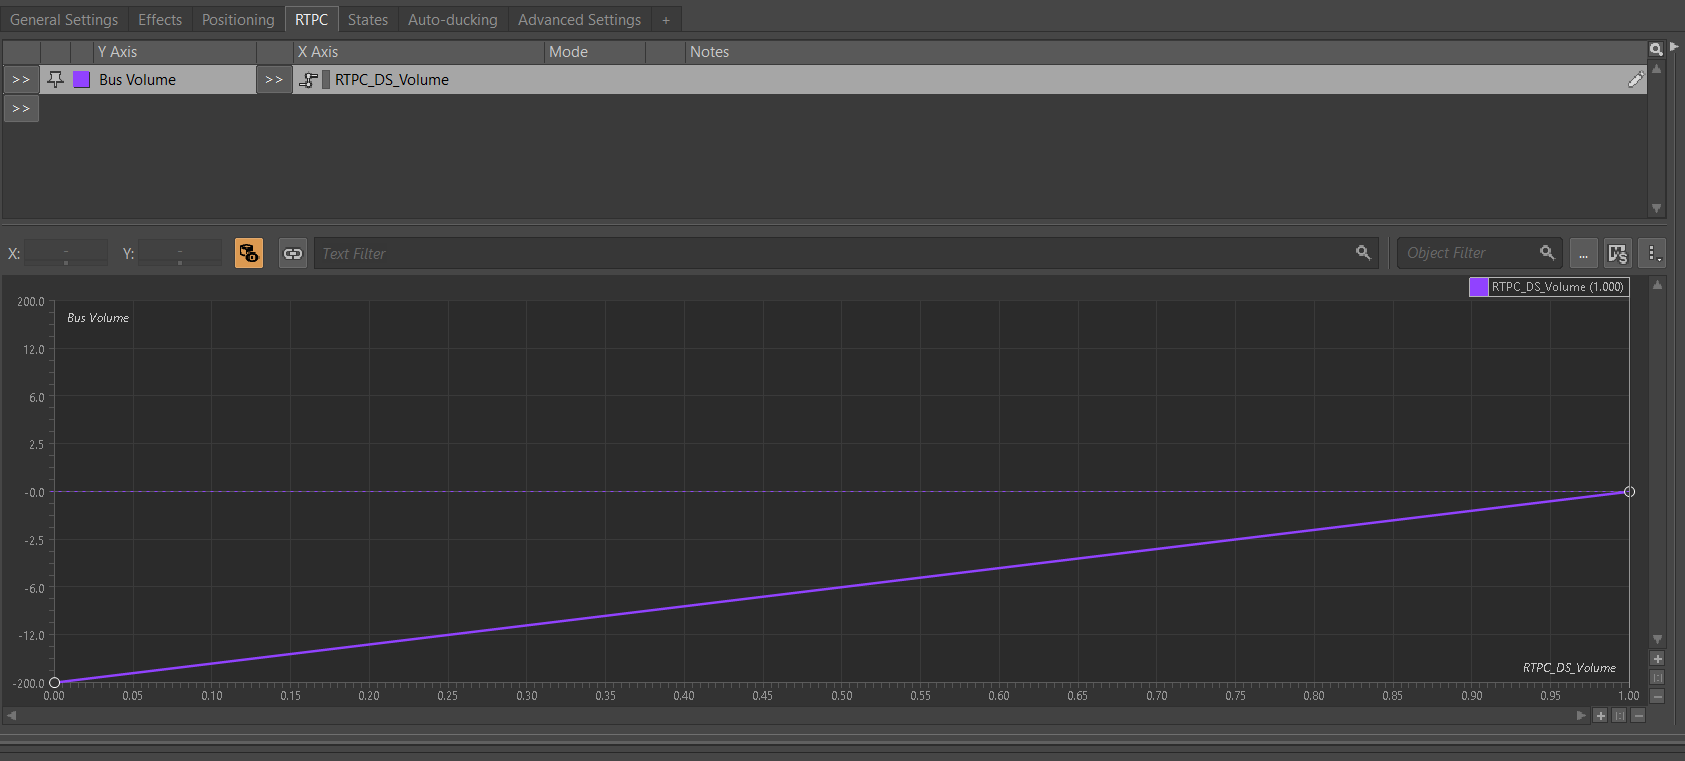Image resolution: width=1685 pixels, height=761 pixels.
Task: Zoom out horizontally with minus button
Action: pos(1638,716)
